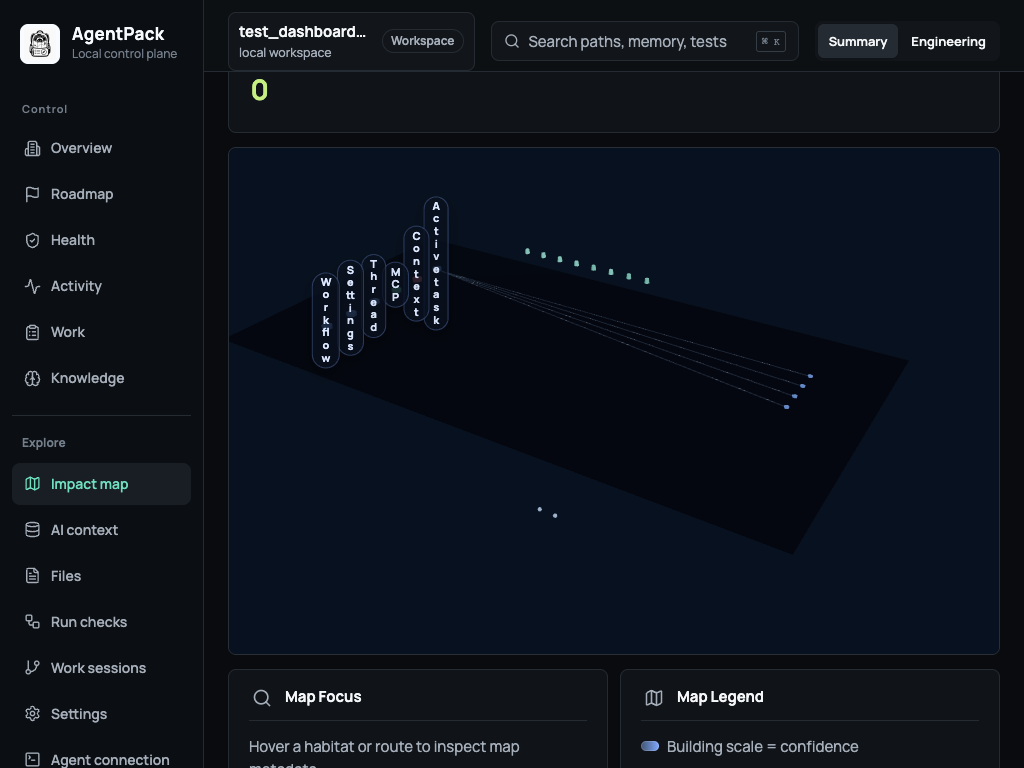Click the ⌘K shortcut badge
Image resolution: width=1024 pixels, height=768 pixels.
pyautogui.click(x=771, y=41)
